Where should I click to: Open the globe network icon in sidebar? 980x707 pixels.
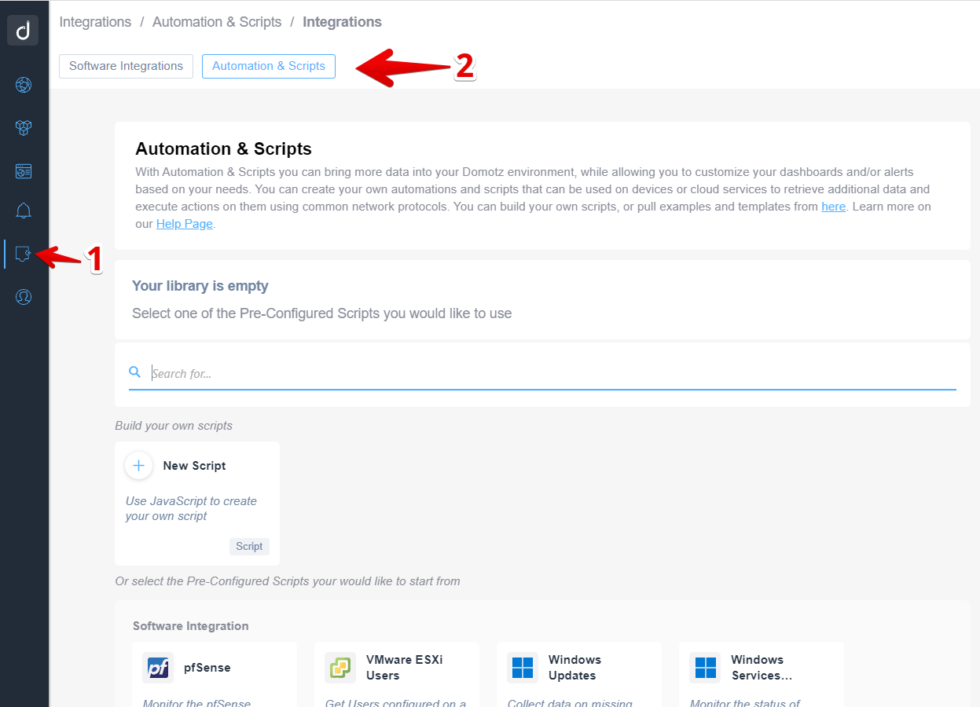tap(23, 85)
